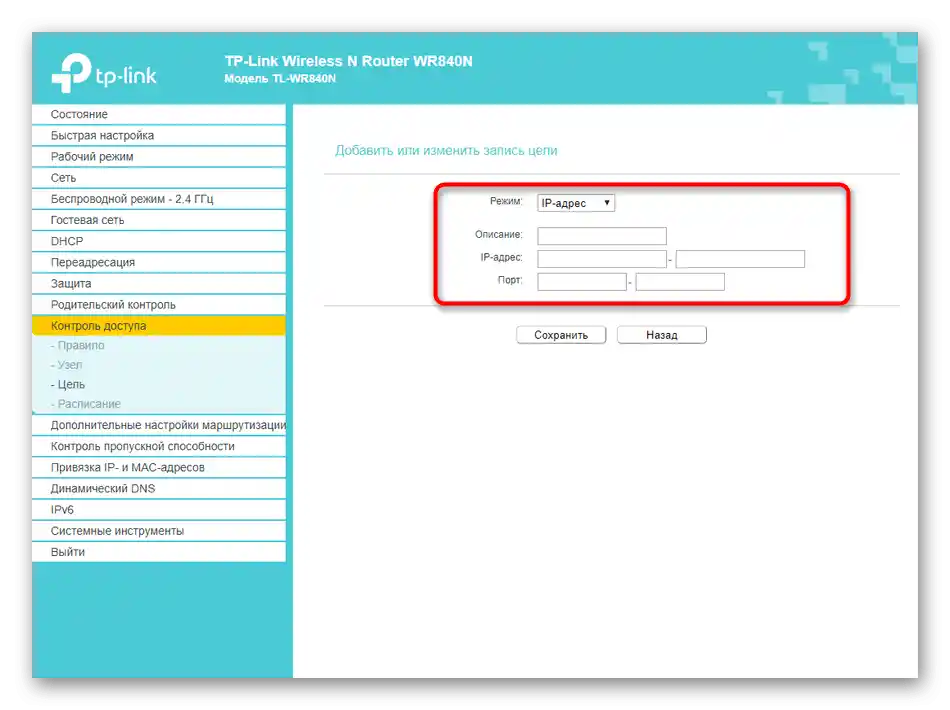Open Быстрая настройка in sidebar

pyautogui.click(x=159, y=136)
